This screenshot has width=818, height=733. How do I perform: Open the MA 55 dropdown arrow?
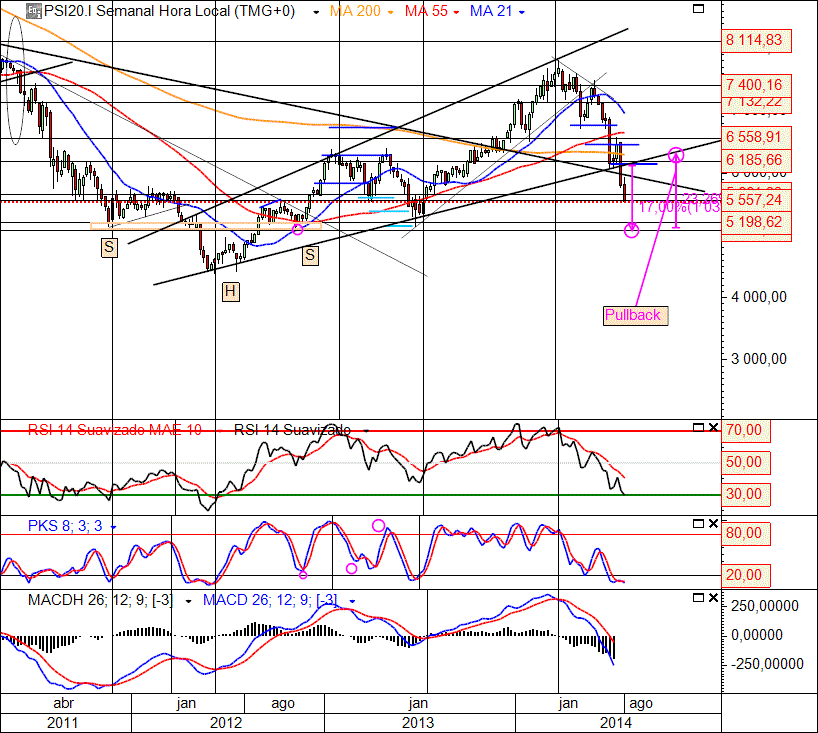456,13
